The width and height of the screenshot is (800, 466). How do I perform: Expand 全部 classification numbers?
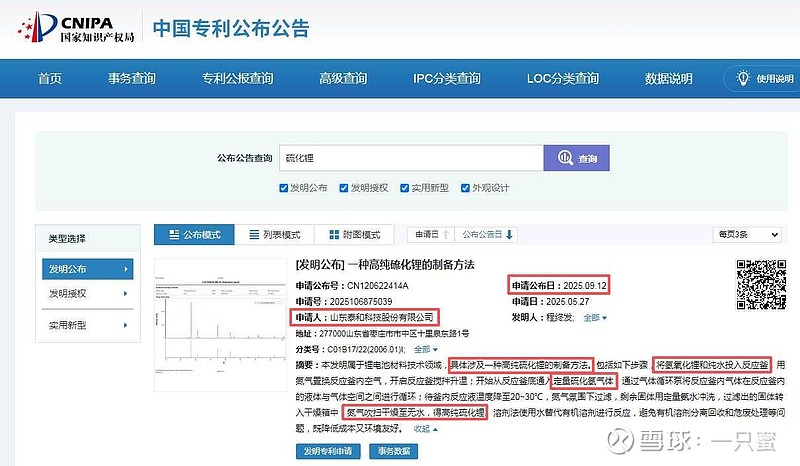coord(426,349)
